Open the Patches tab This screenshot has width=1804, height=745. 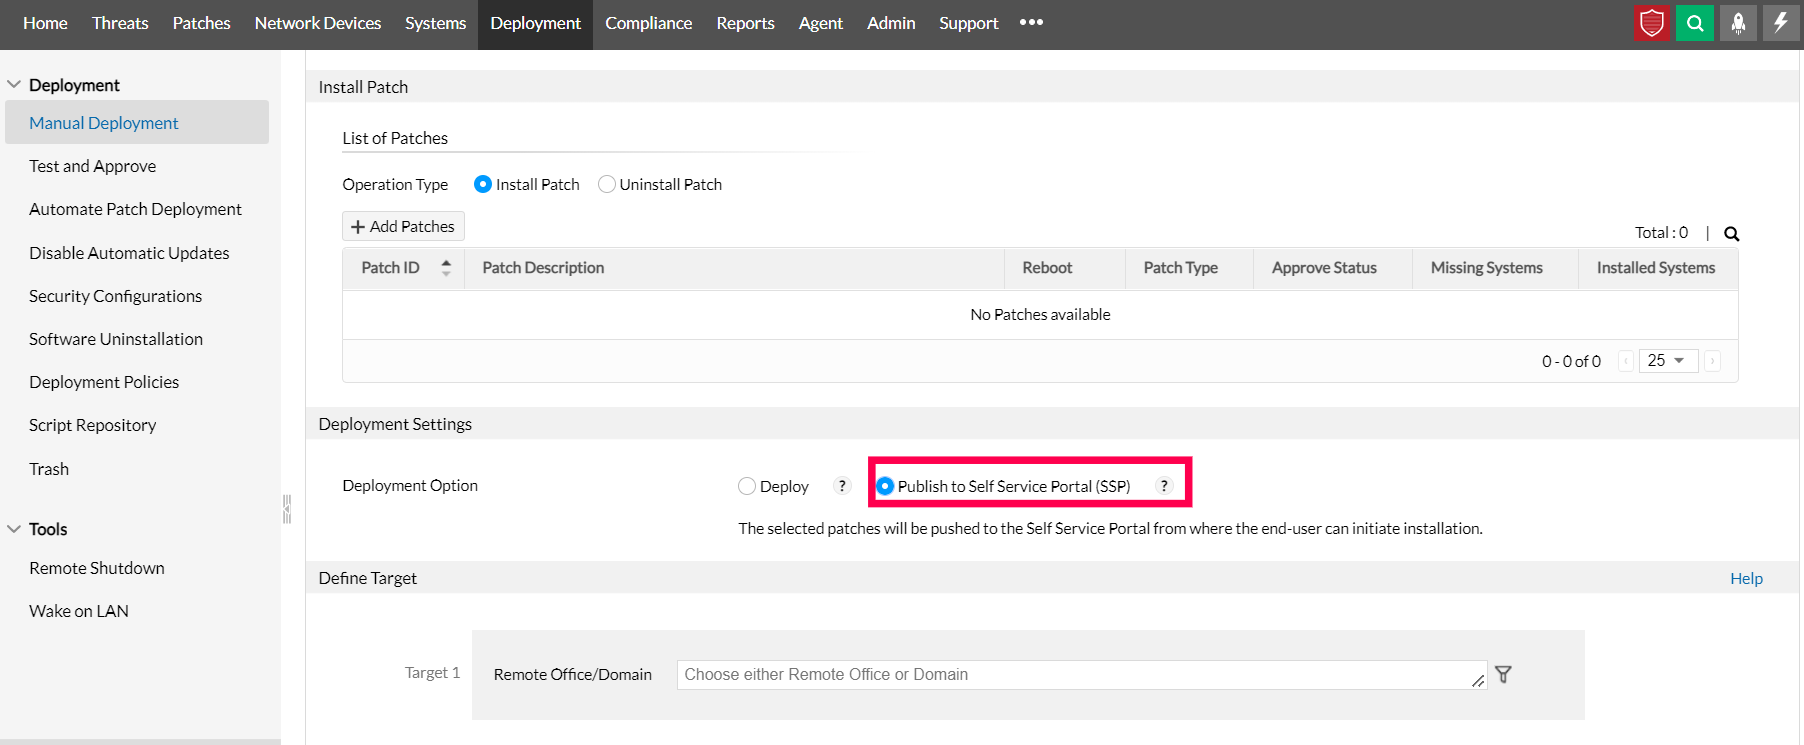click(201, 23)
